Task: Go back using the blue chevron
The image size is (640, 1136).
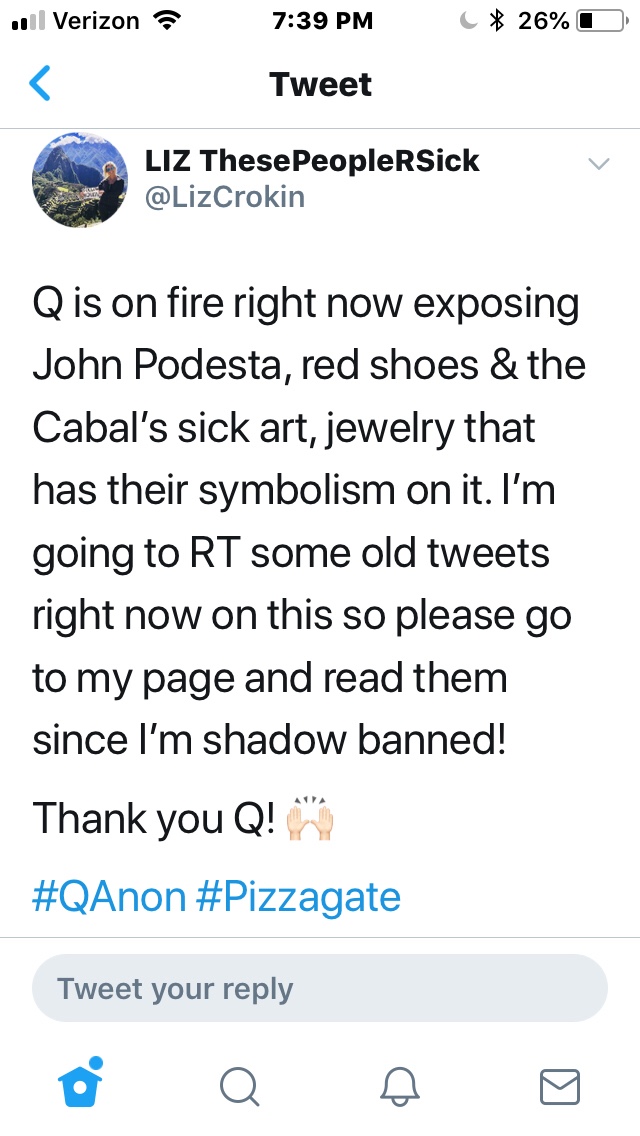Action: click(40, 84)
